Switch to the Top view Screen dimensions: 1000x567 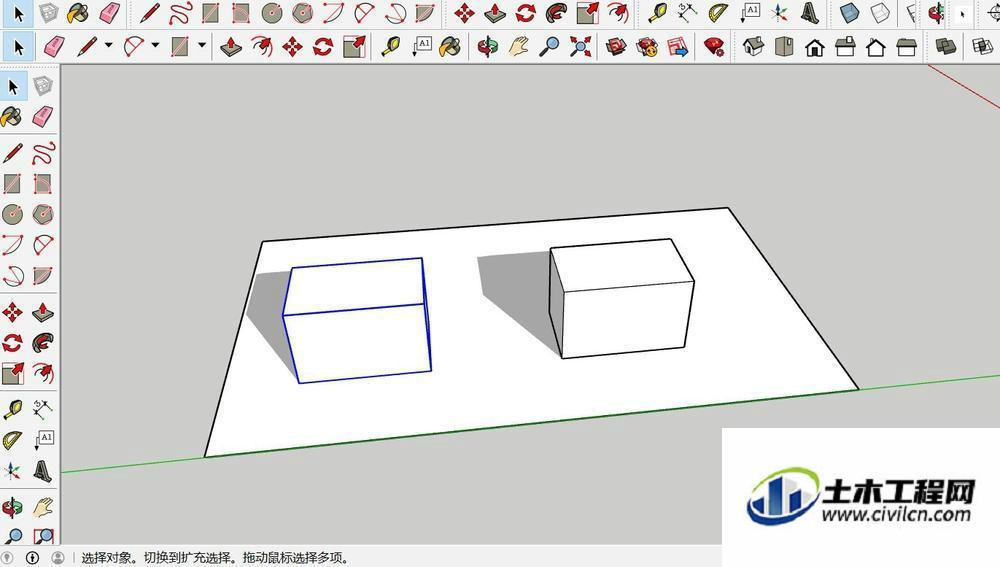pos(784,47)
